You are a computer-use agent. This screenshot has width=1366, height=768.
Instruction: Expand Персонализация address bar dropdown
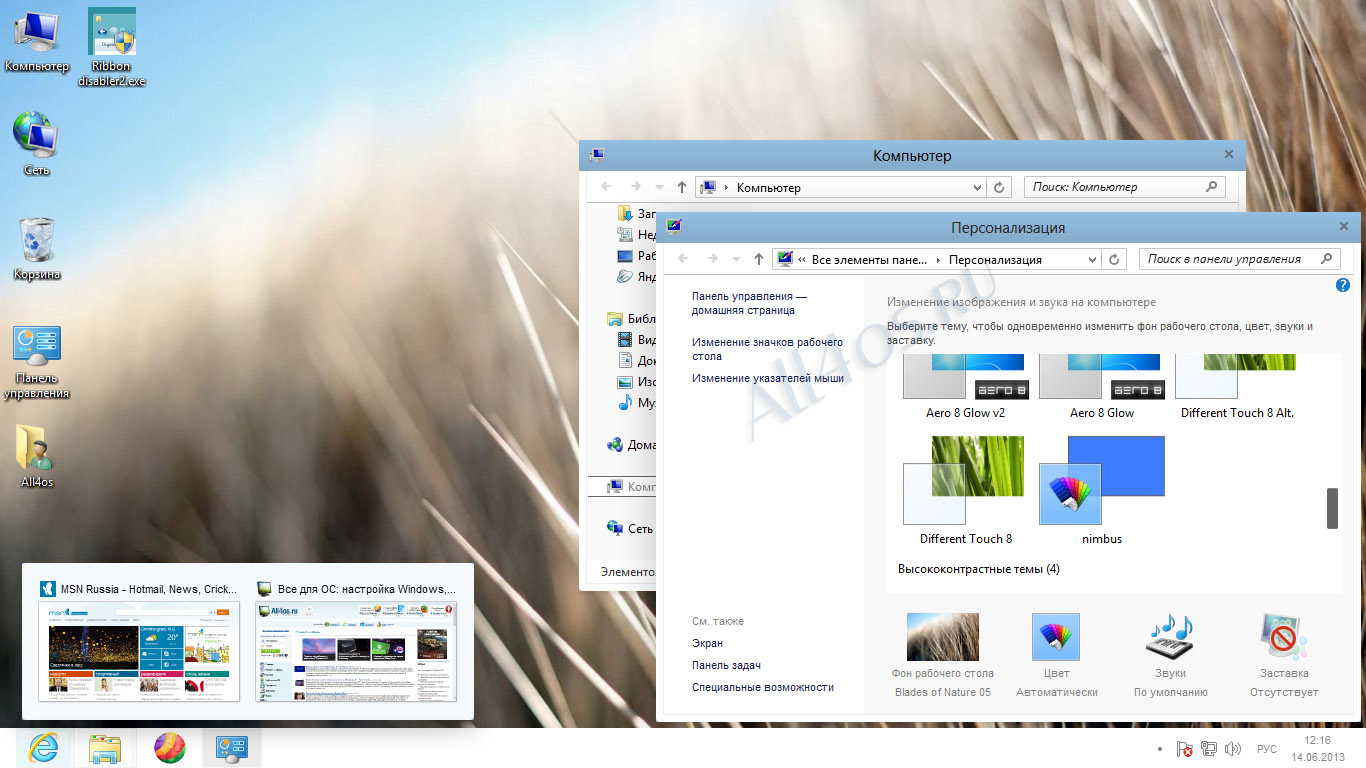coord(1092,259)
